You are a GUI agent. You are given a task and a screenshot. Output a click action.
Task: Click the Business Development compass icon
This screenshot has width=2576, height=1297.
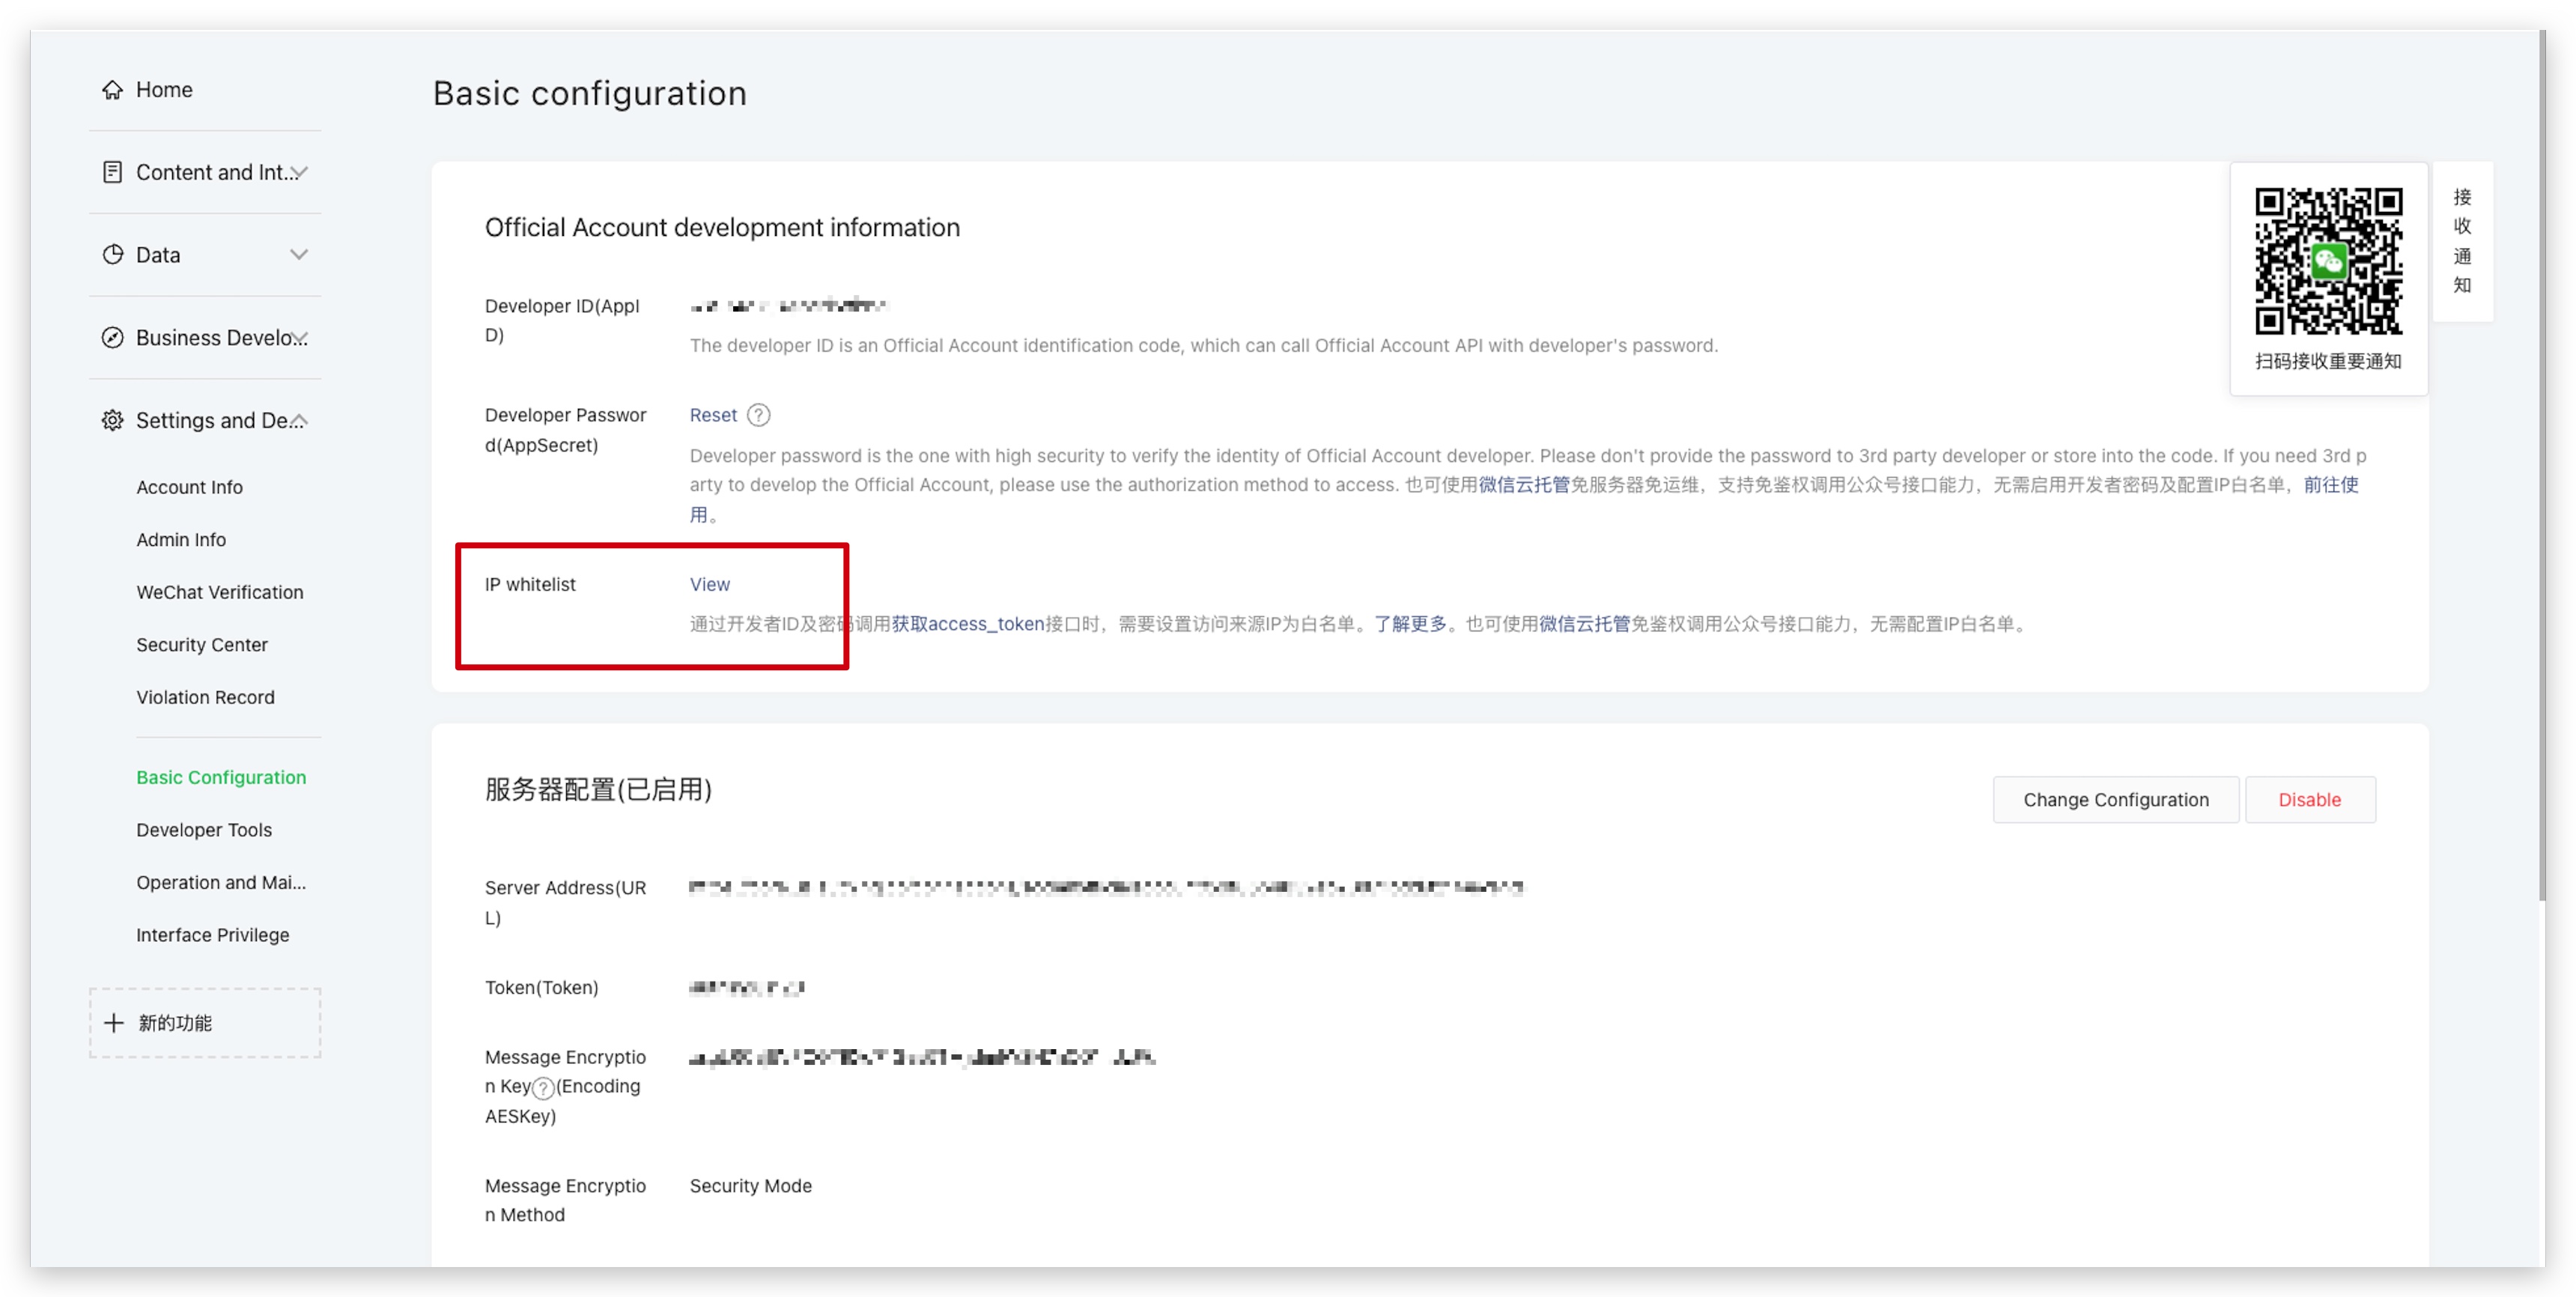[x=112, y=338]
